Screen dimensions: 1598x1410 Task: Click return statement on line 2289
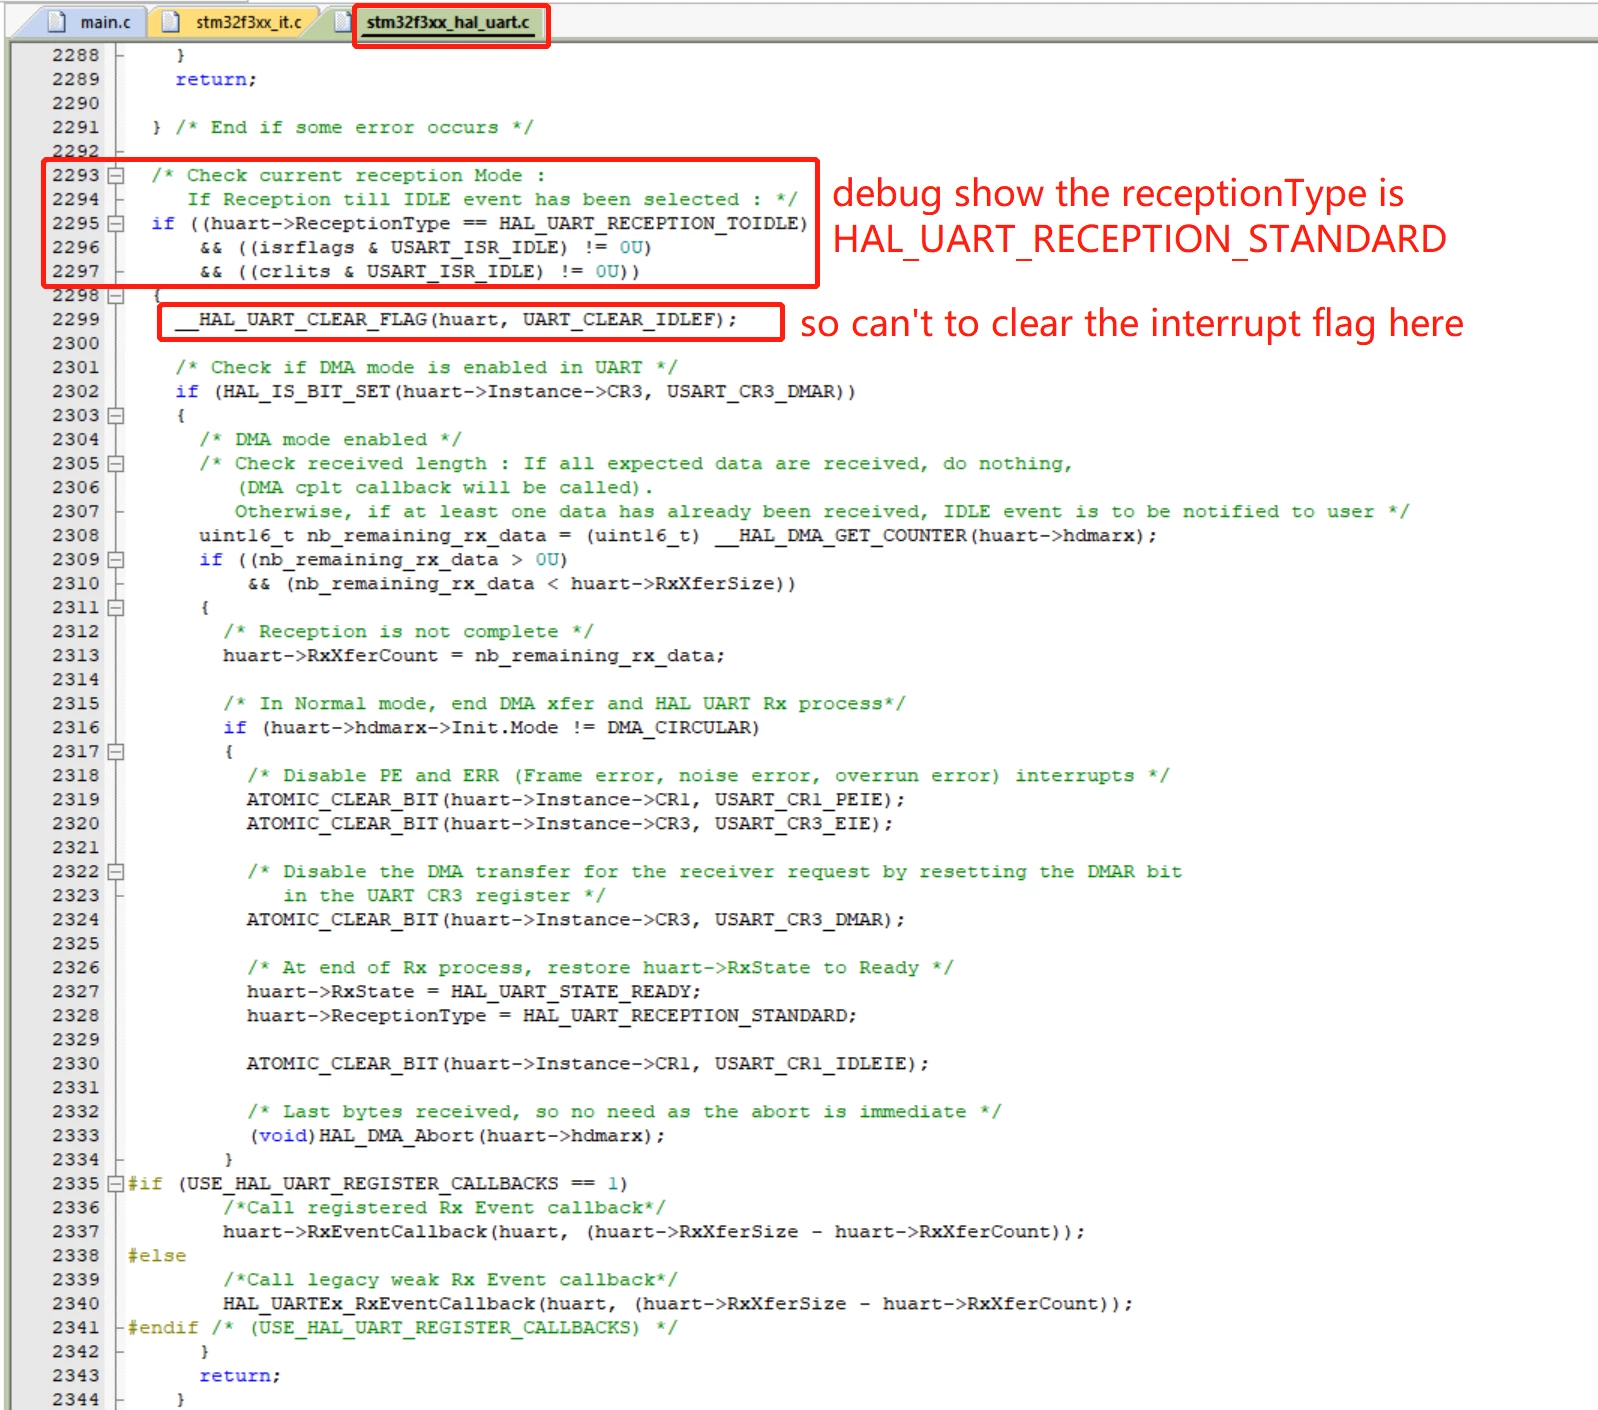coord(216,80)
